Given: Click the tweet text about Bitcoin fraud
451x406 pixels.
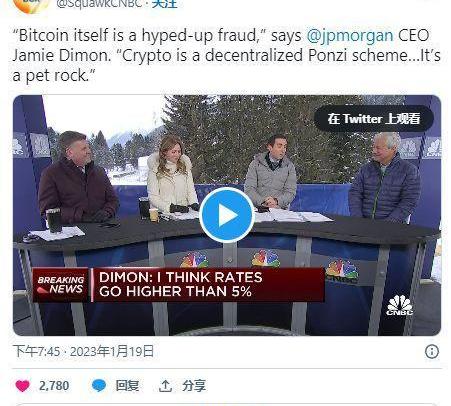Looking at the screenshot, I should click(226, 55).
